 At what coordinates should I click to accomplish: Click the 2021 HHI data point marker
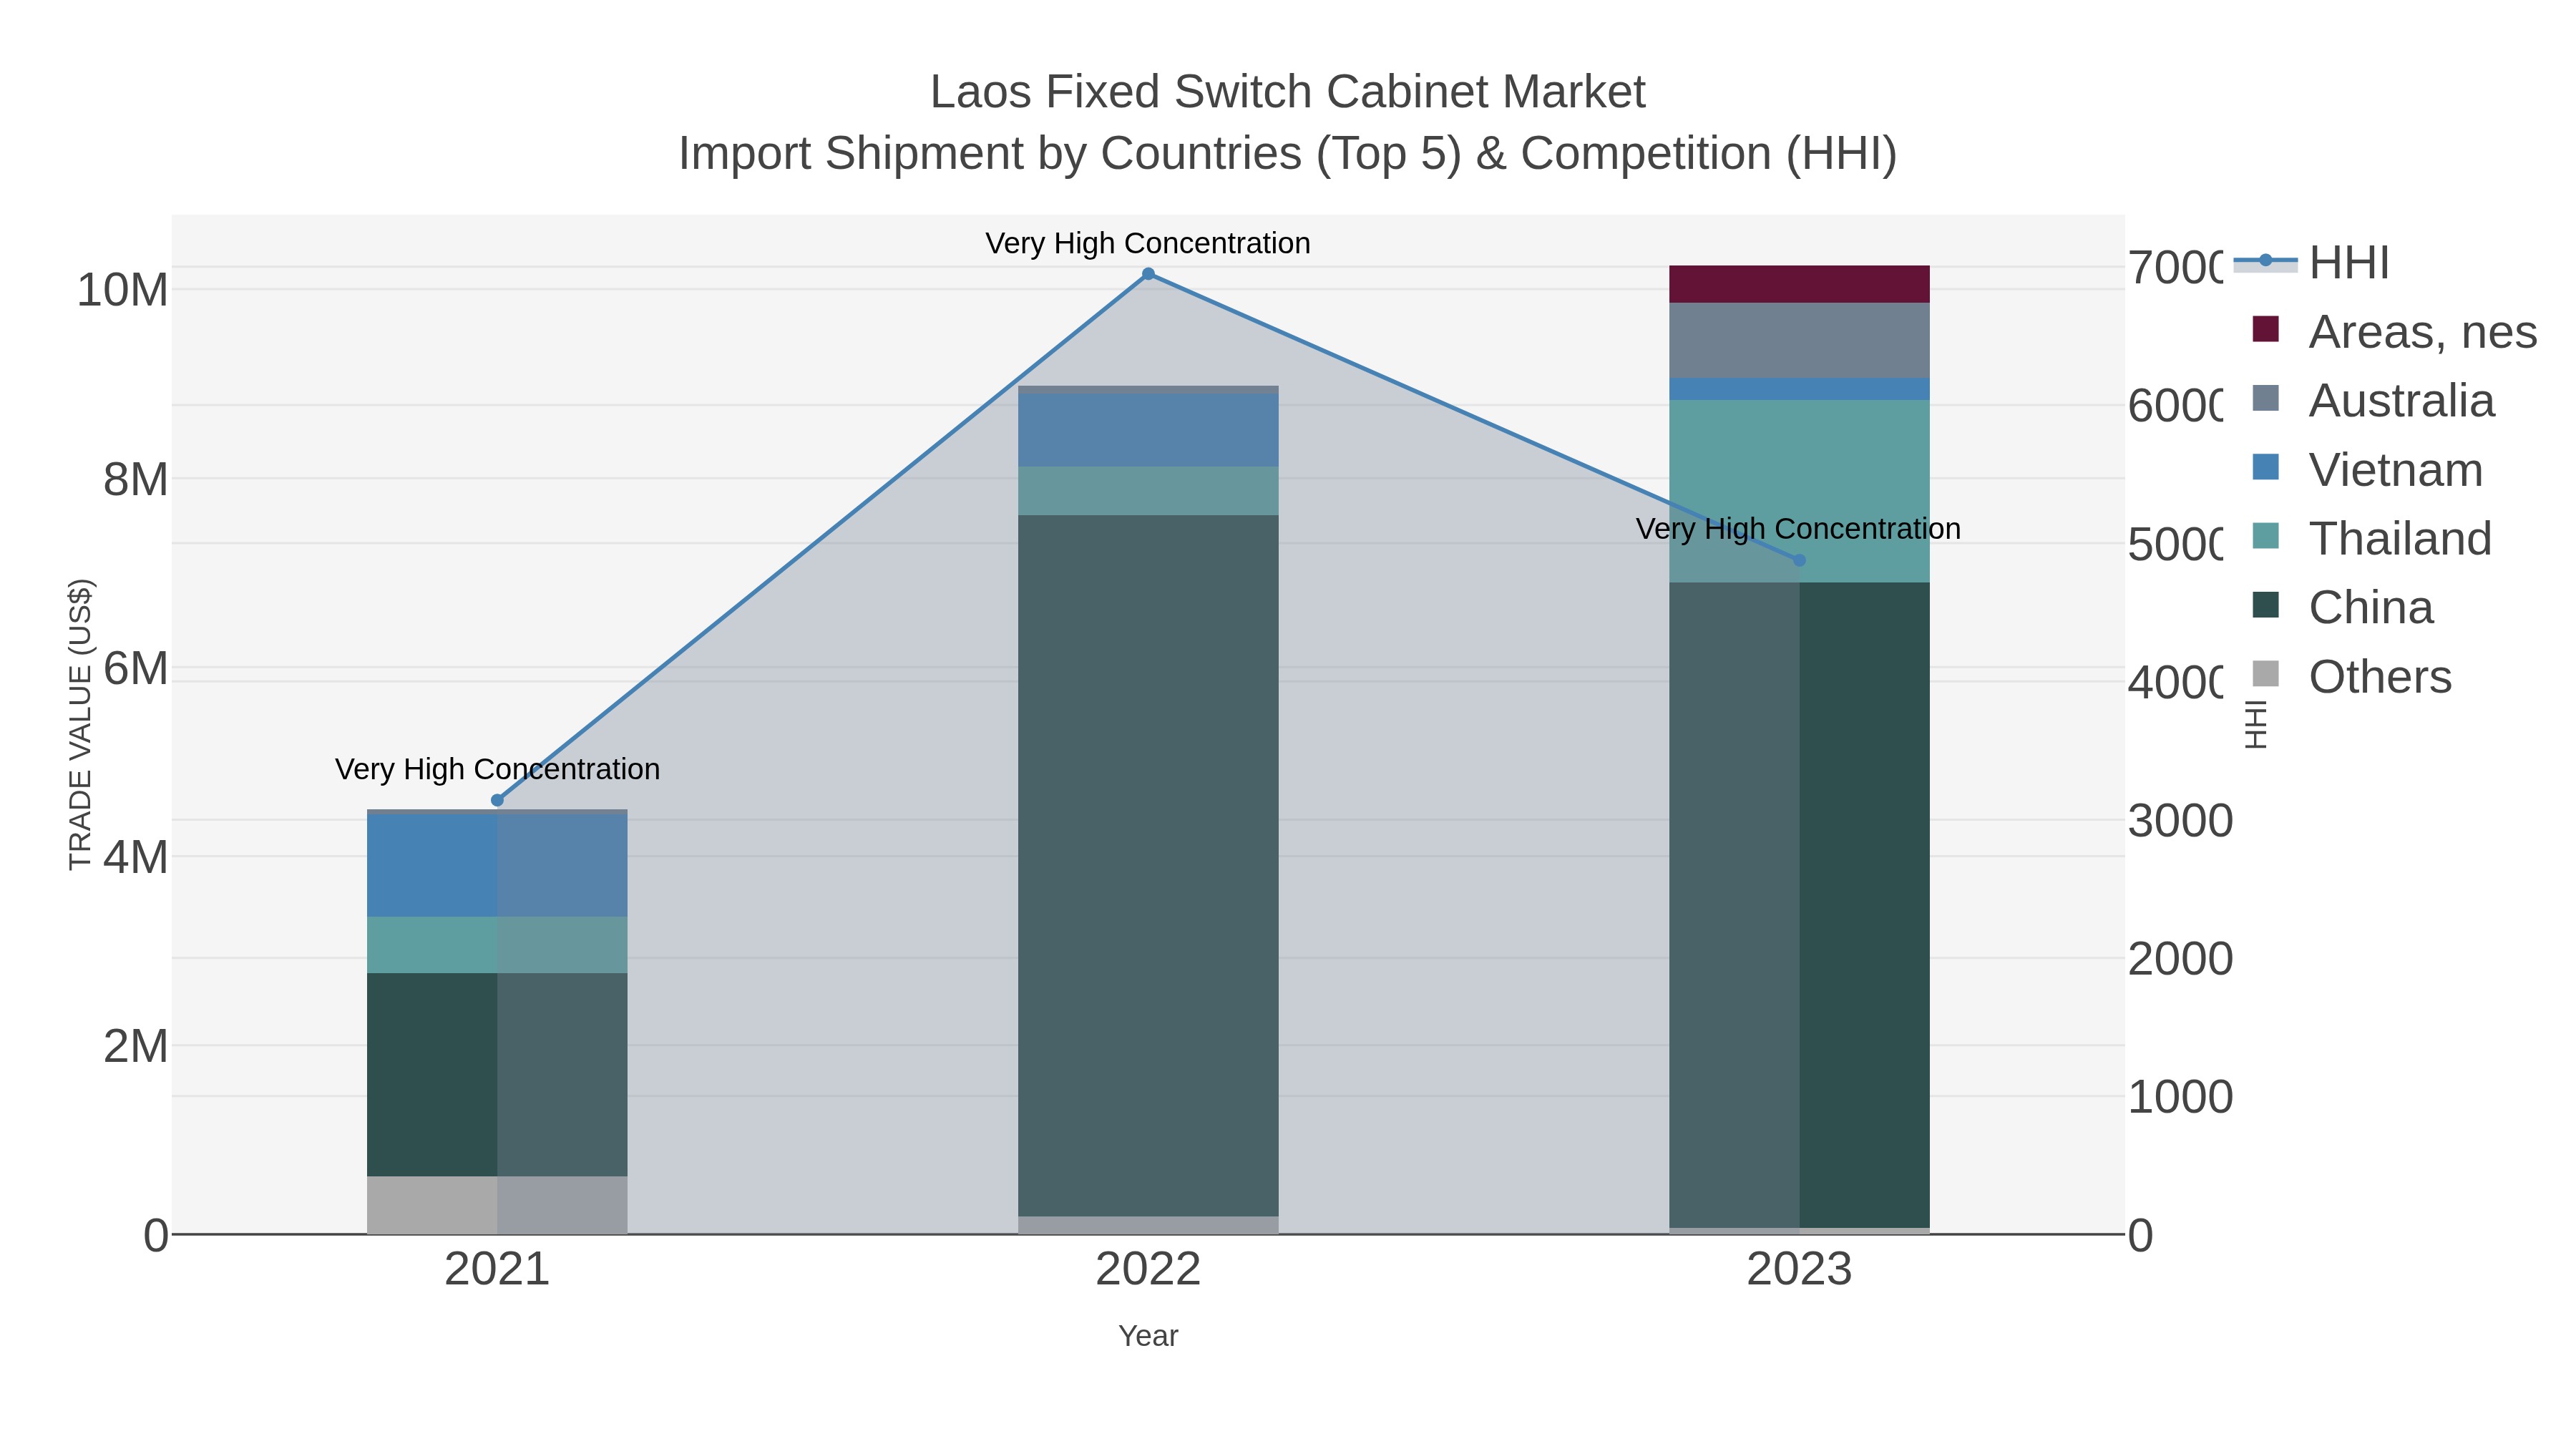click(x=497, y=800)
